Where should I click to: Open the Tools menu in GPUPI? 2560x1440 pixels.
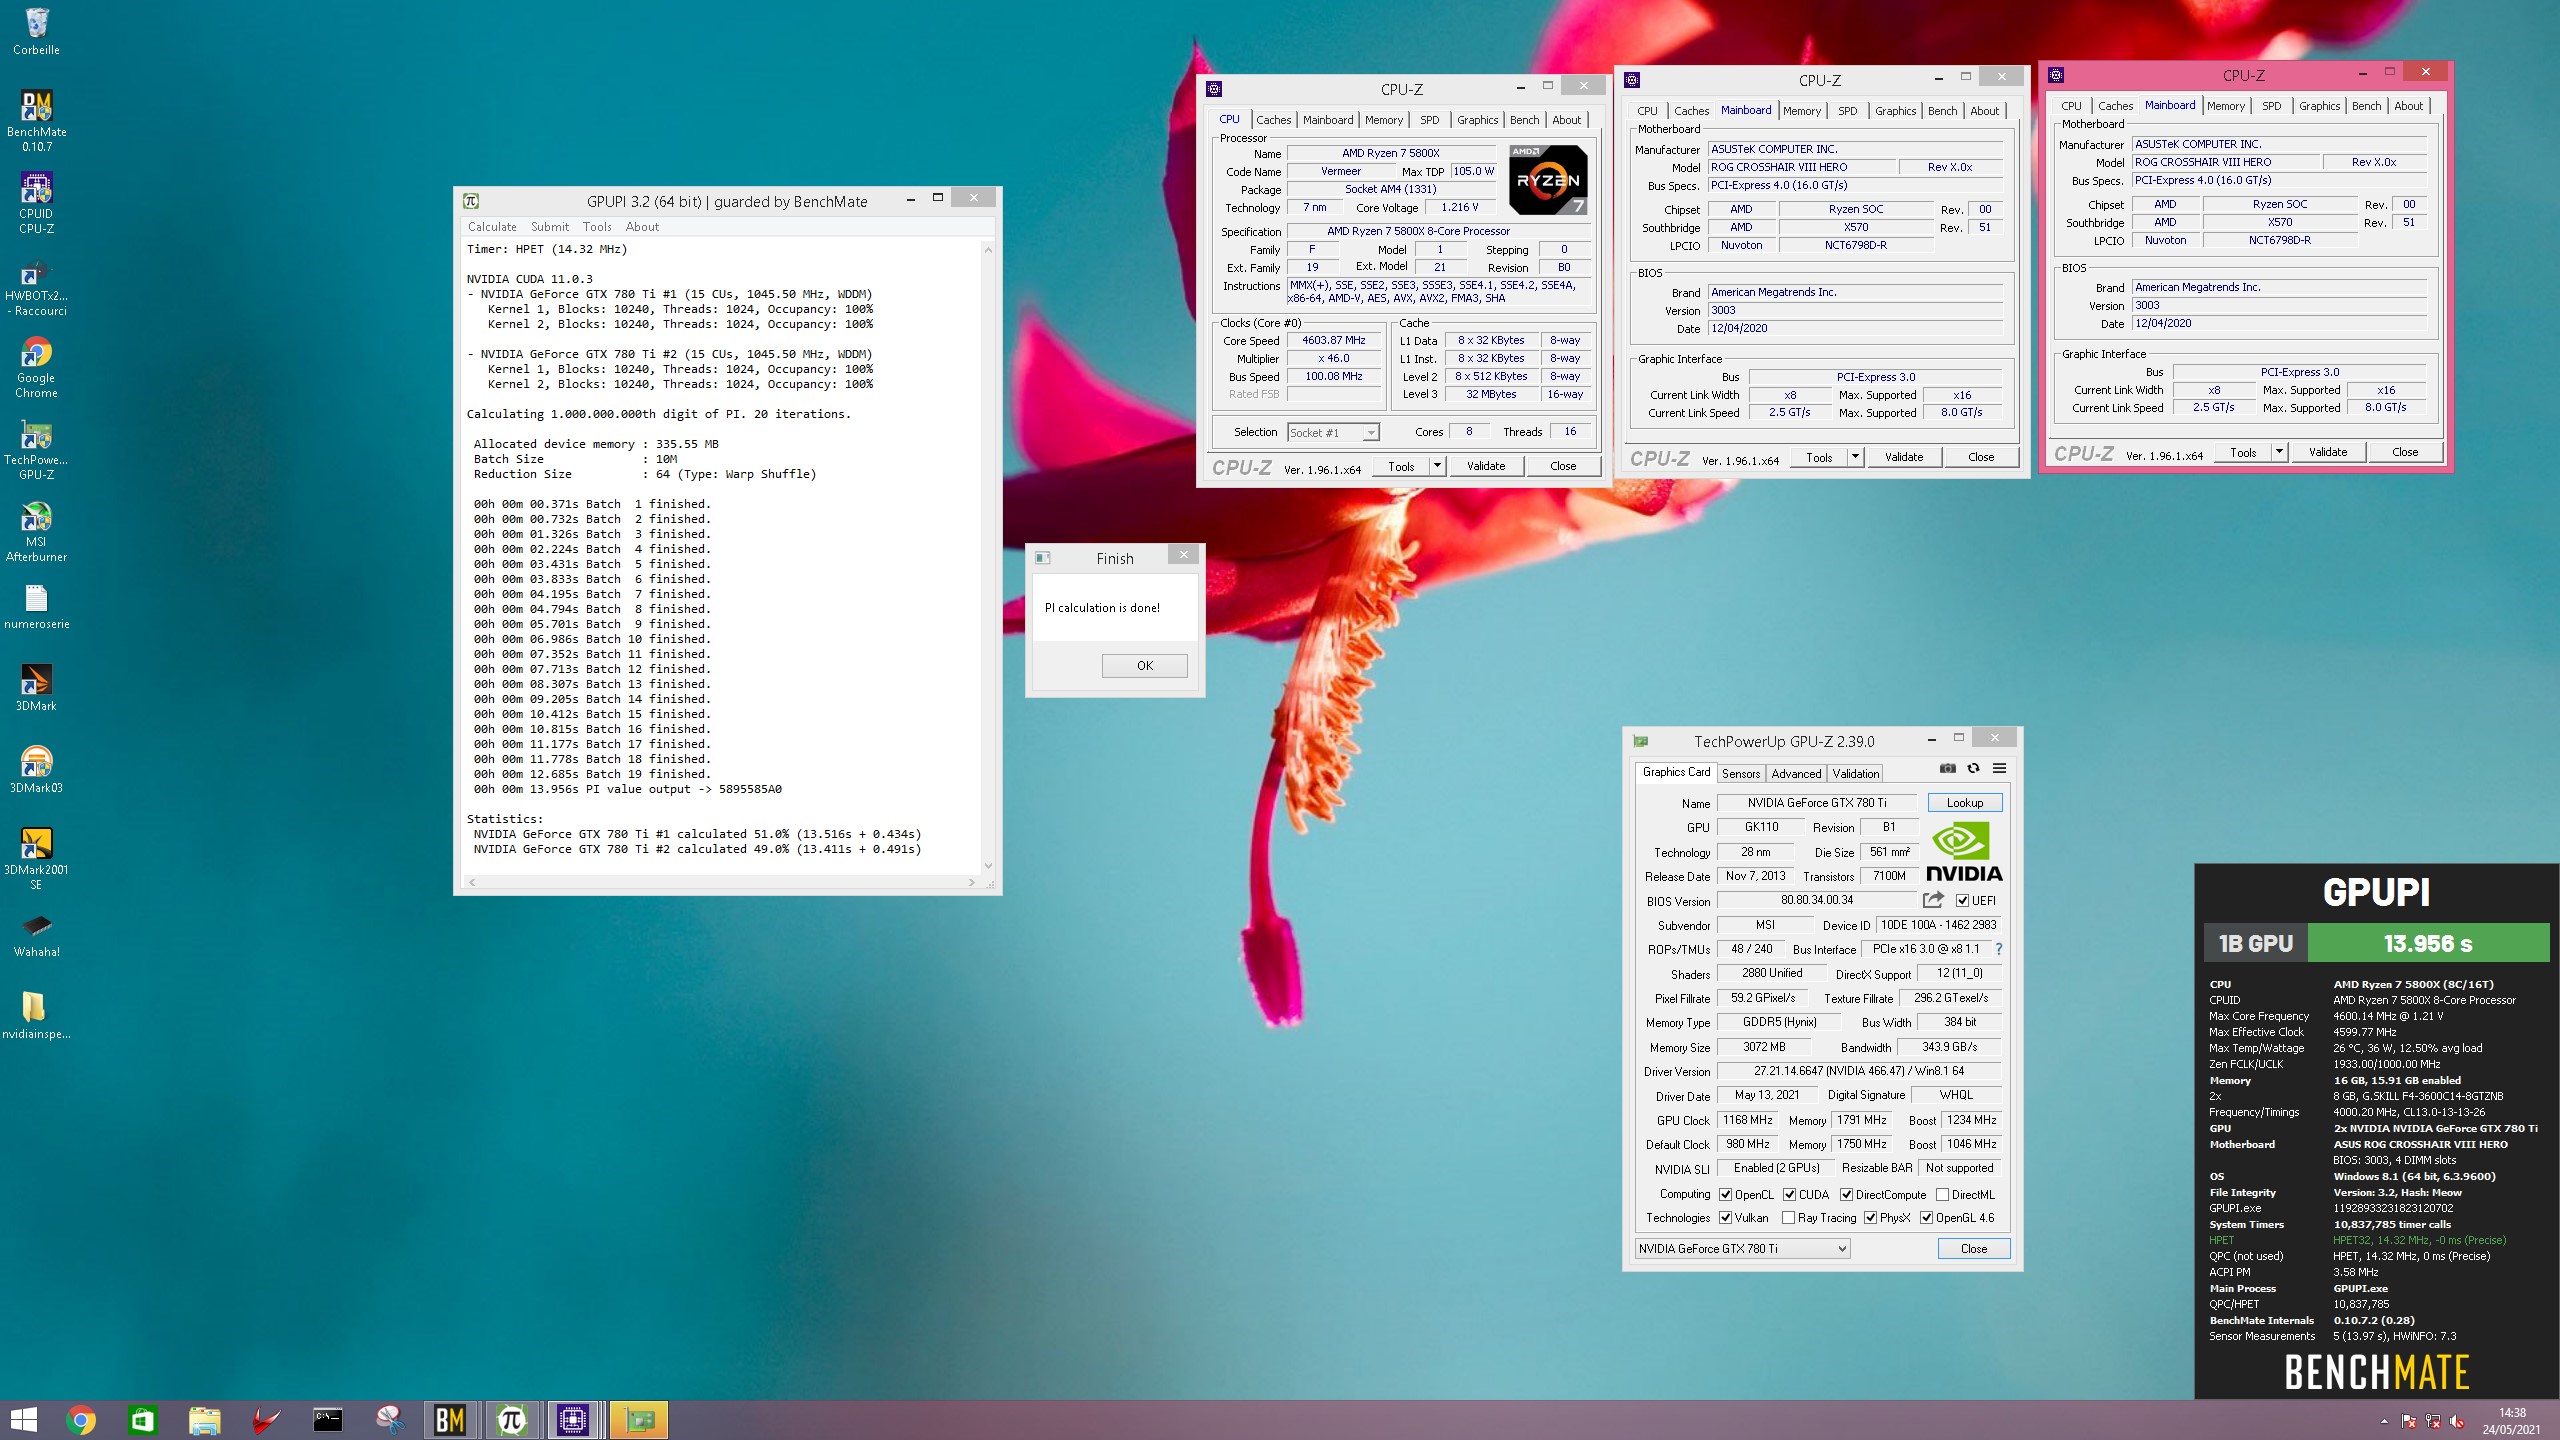[x=597, y=227]
